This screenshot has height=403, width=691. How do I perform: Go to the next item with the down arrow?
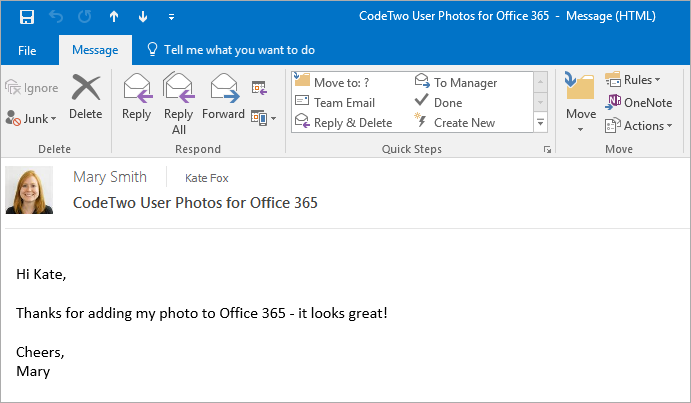tap(143, 17)
